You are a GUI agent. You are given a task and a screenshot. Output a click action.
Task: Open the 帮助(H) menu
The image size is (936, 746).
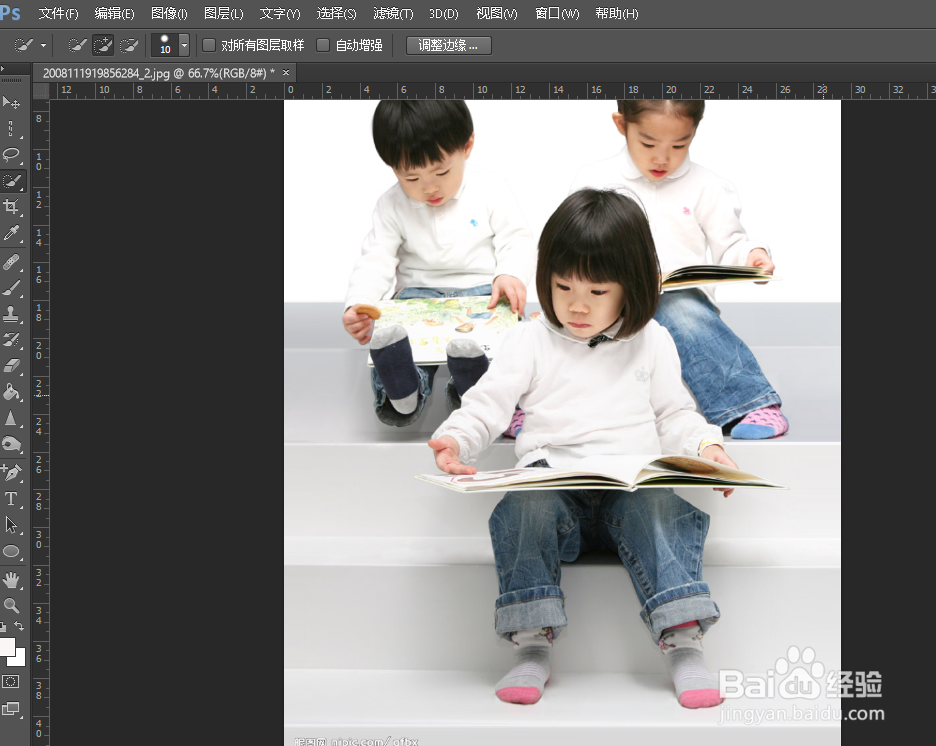pos(611,13)
